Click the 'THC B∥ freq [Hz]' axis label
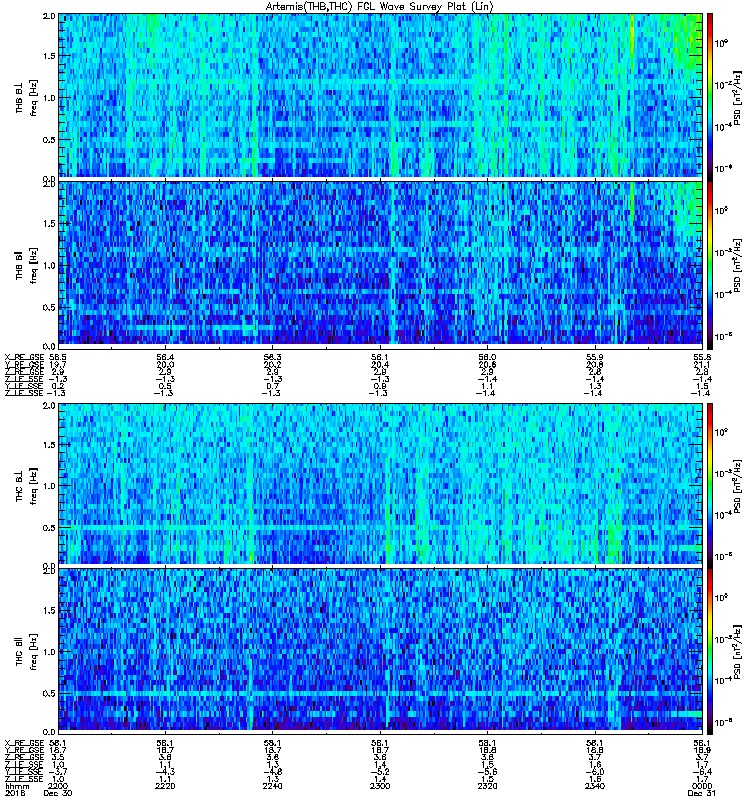The width and height of the screenshot is (750, 800). click(26, 652)
